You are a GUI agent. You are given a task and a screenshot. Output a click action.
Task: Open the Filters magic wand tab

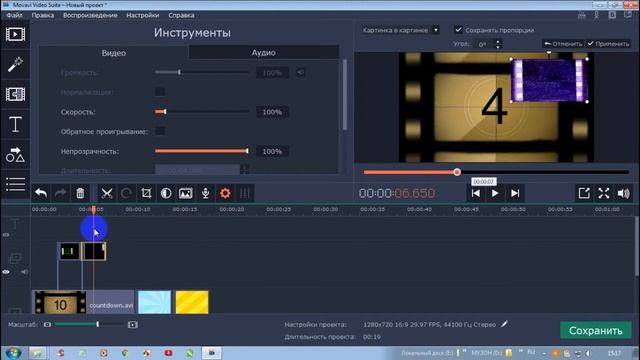(x=15, y=64)
